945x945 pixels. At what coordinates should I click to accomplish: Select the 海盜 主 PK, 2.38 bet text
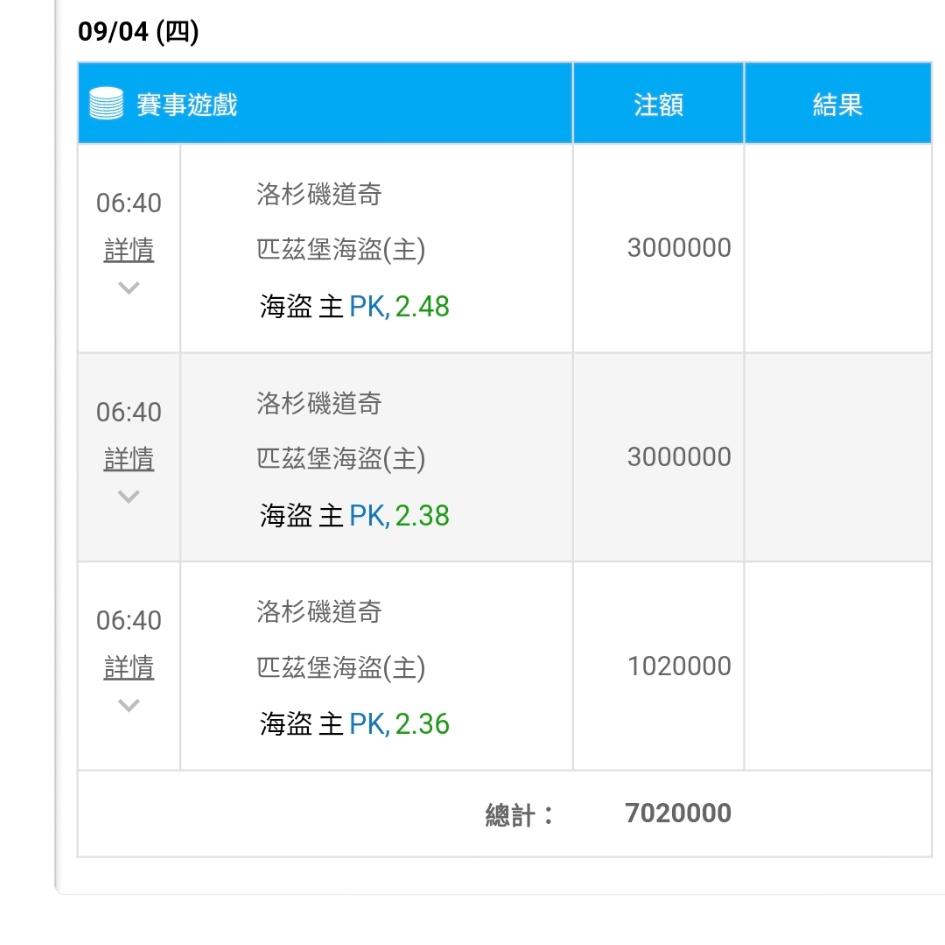tap(354, 515)
